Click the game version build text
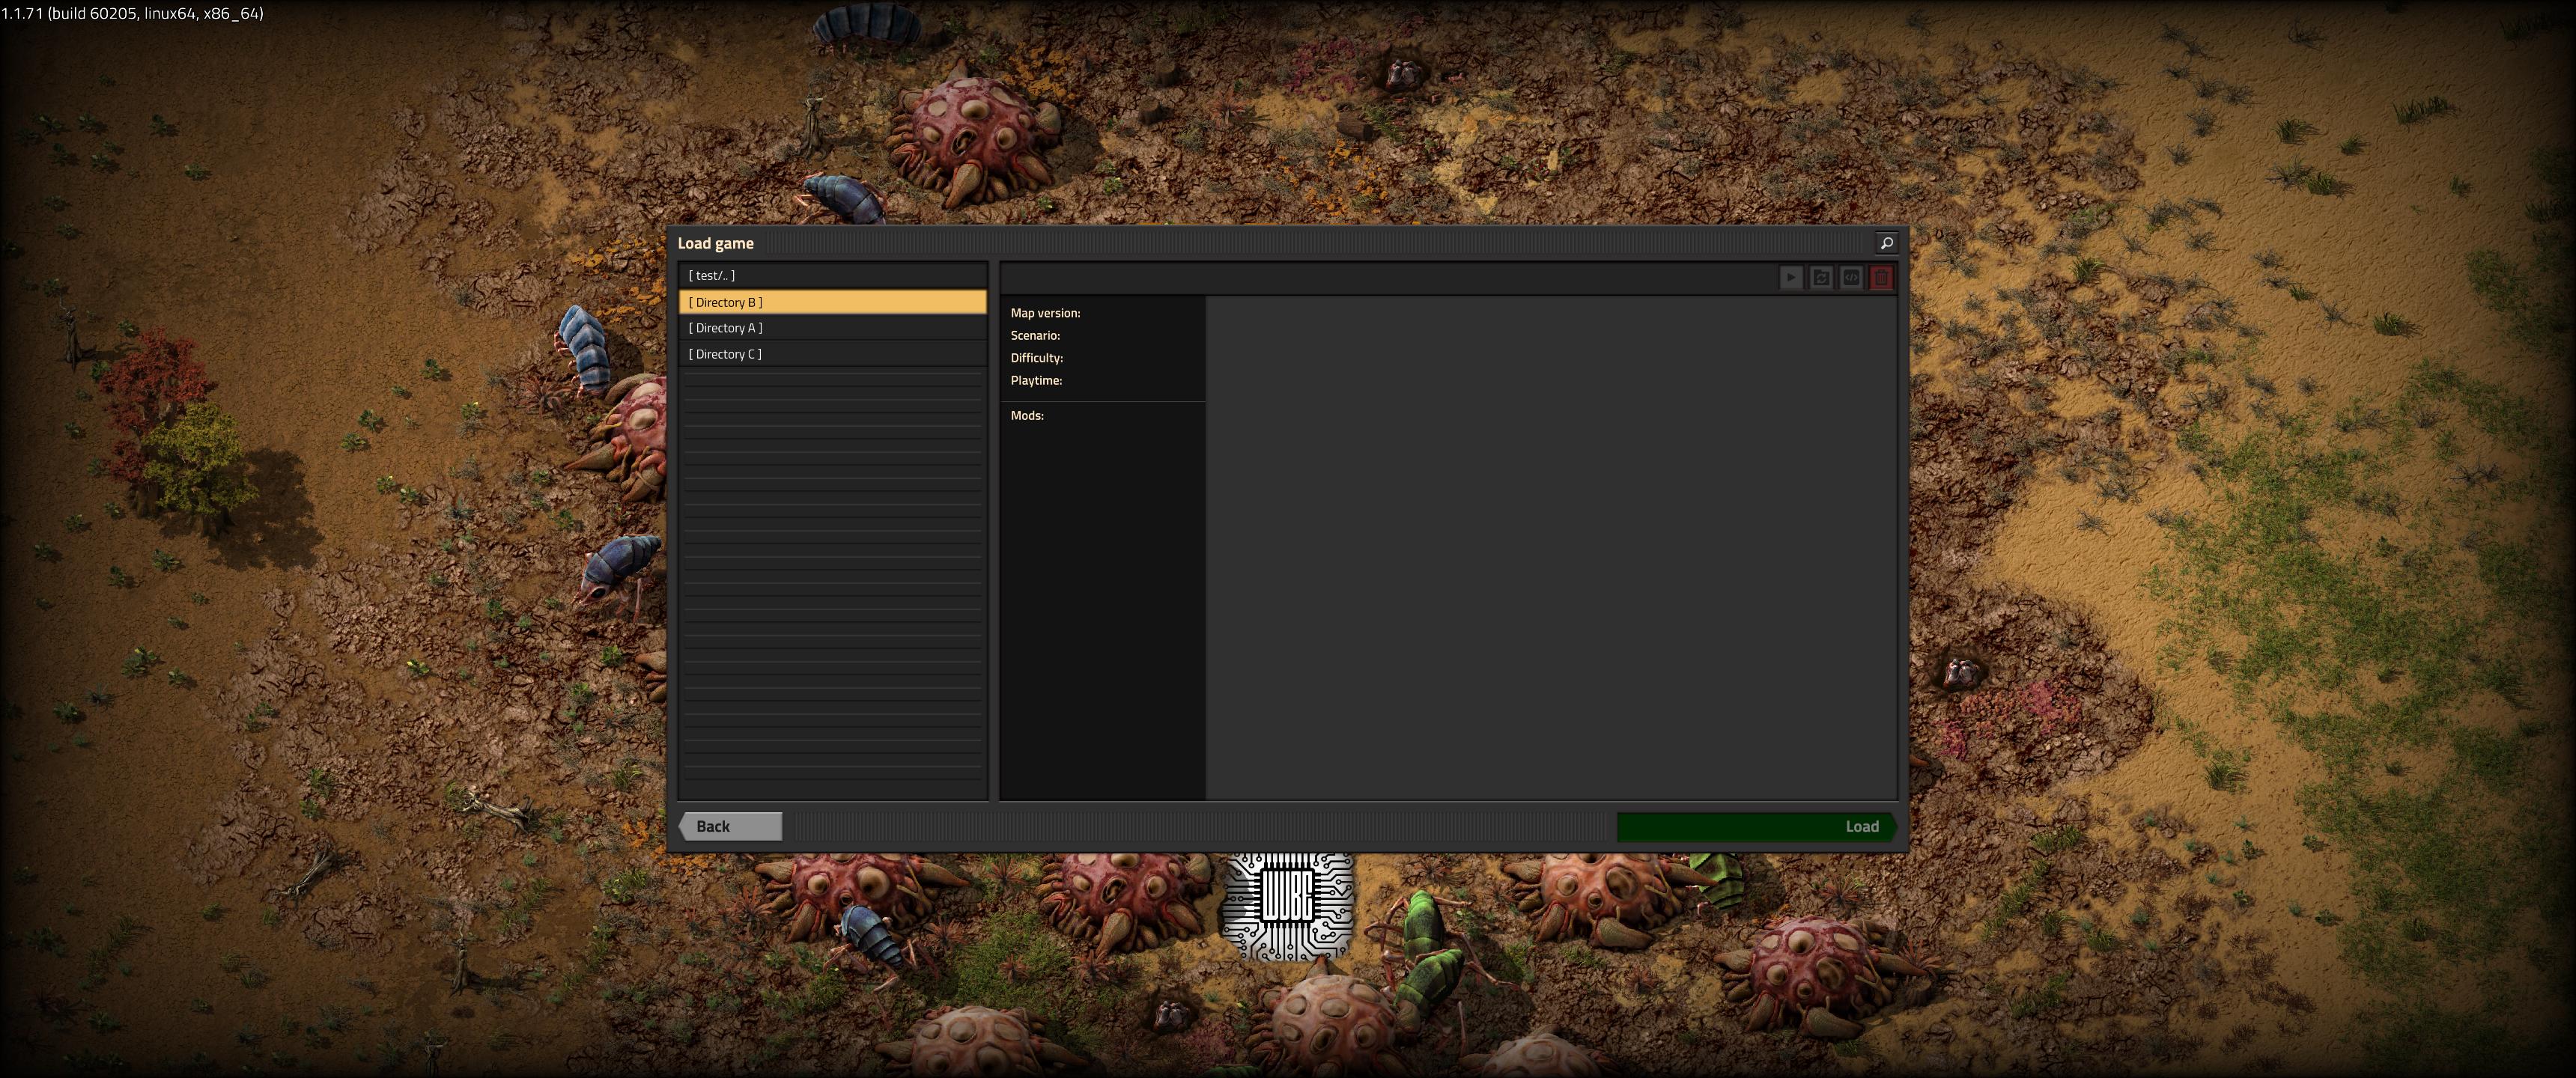This screenshot has height=1078, width=2576. (132, 14)
